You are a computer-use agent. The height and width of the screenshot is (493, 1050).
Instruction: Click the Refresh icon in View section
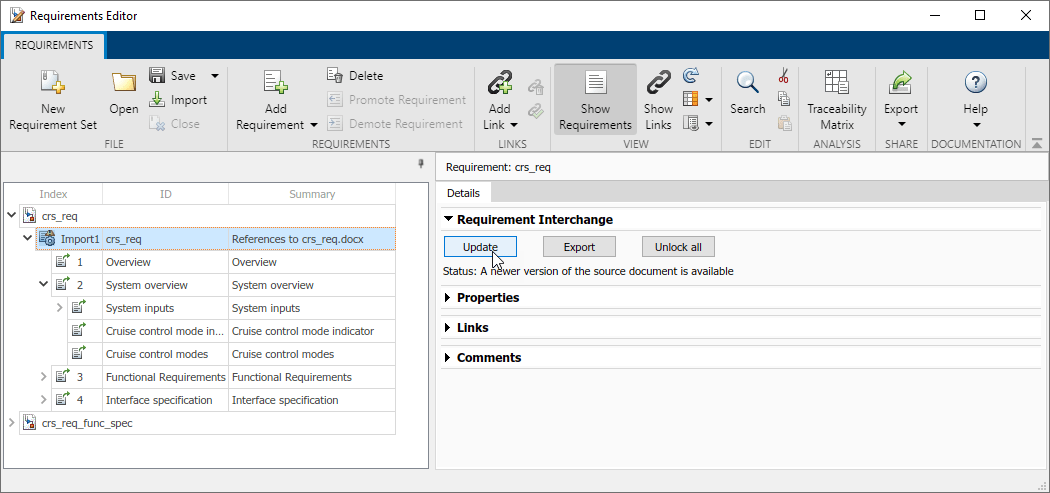pyautogui.click(x=690, y=76)
